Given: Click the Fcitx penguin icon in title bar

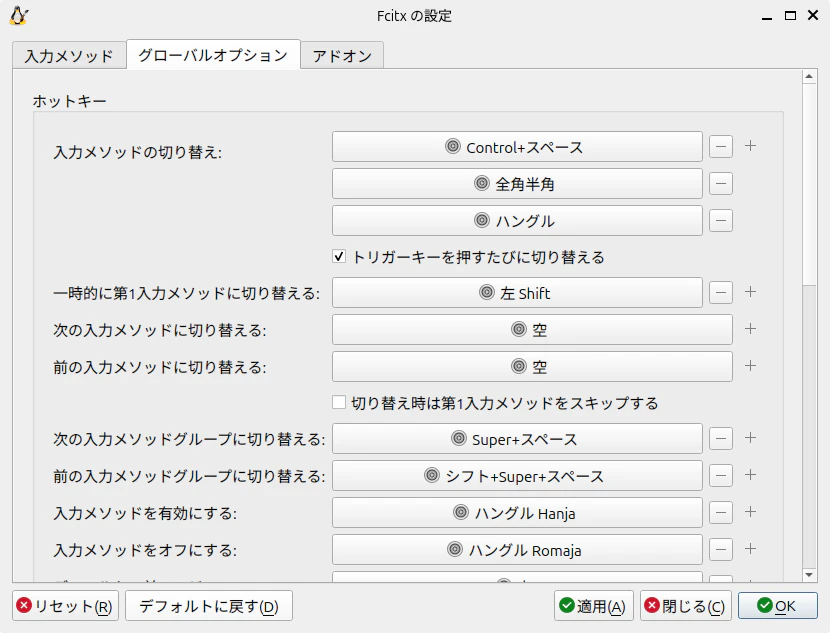Looking at the screenshot, I should tap(19, 16).
